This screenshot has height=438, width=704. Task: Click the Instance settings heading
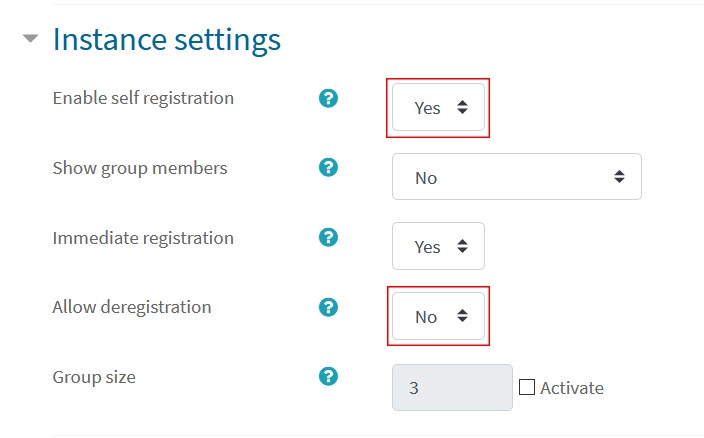(167, 40)
